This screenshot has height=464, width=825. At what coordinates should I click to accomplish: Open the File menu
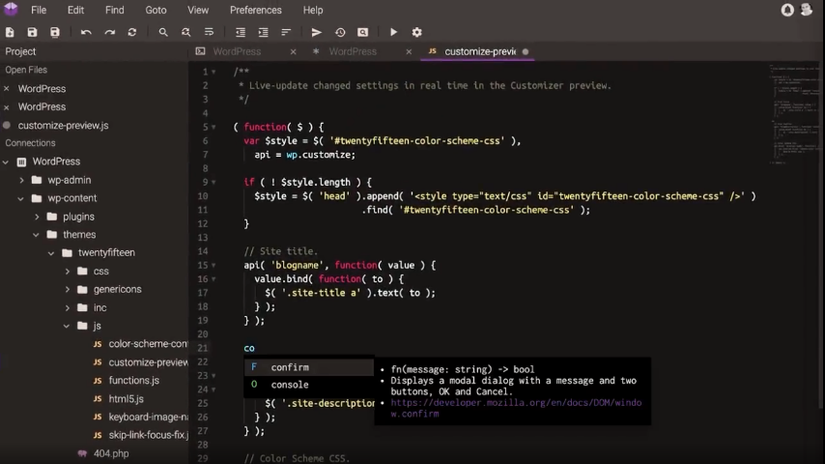point(38,10)
